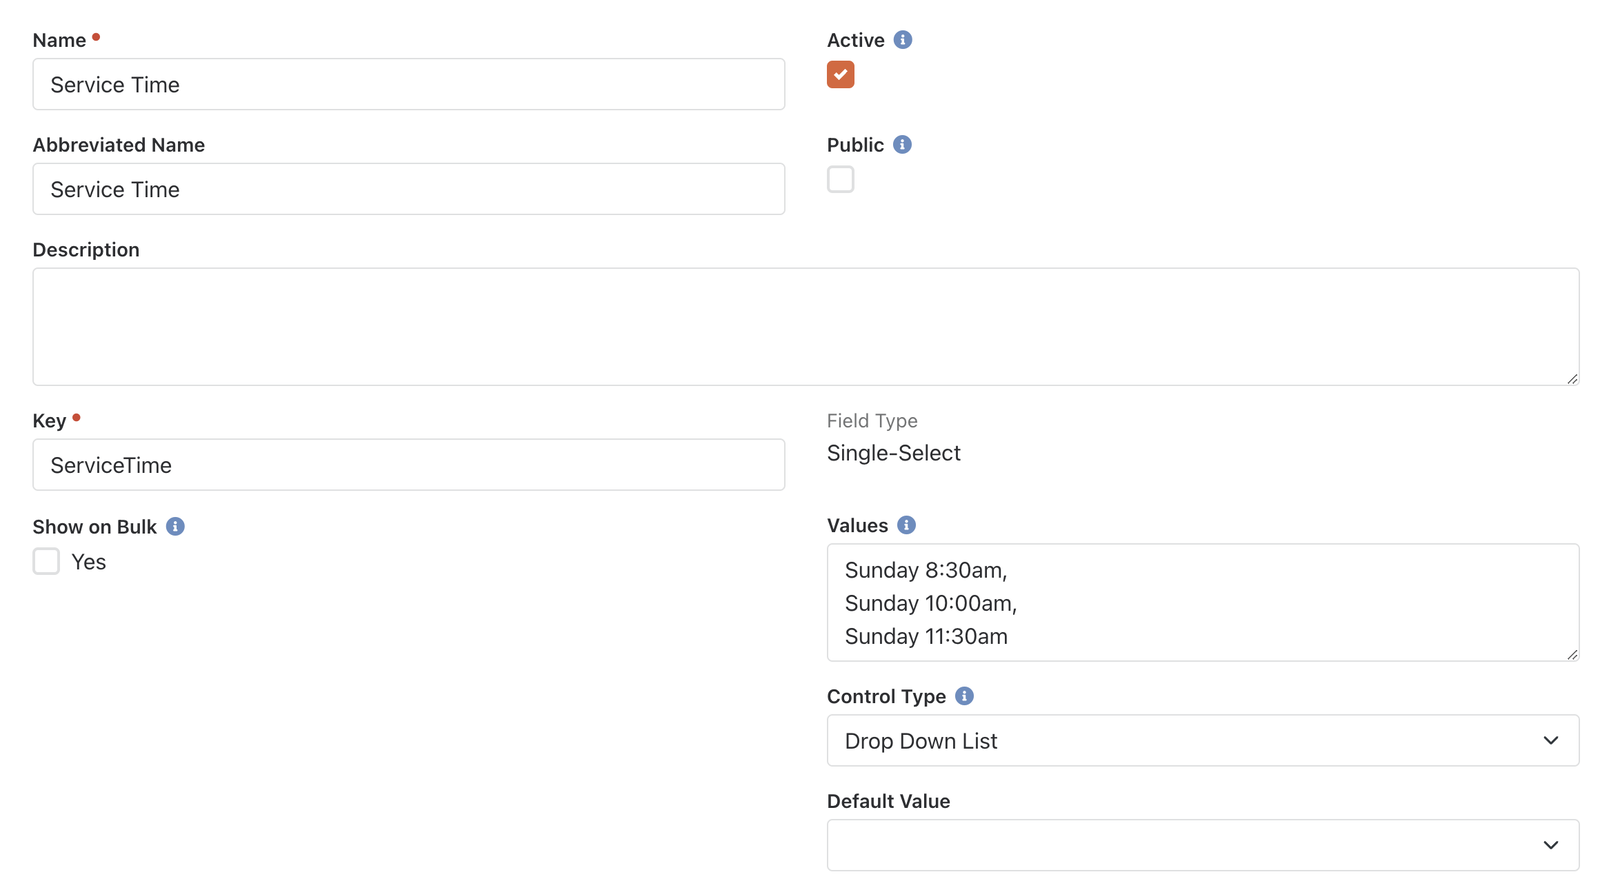The width and height of the screenshot is (1600, 881).
Task: Click the Abbreviated Name input field
Action: point(408,189)
